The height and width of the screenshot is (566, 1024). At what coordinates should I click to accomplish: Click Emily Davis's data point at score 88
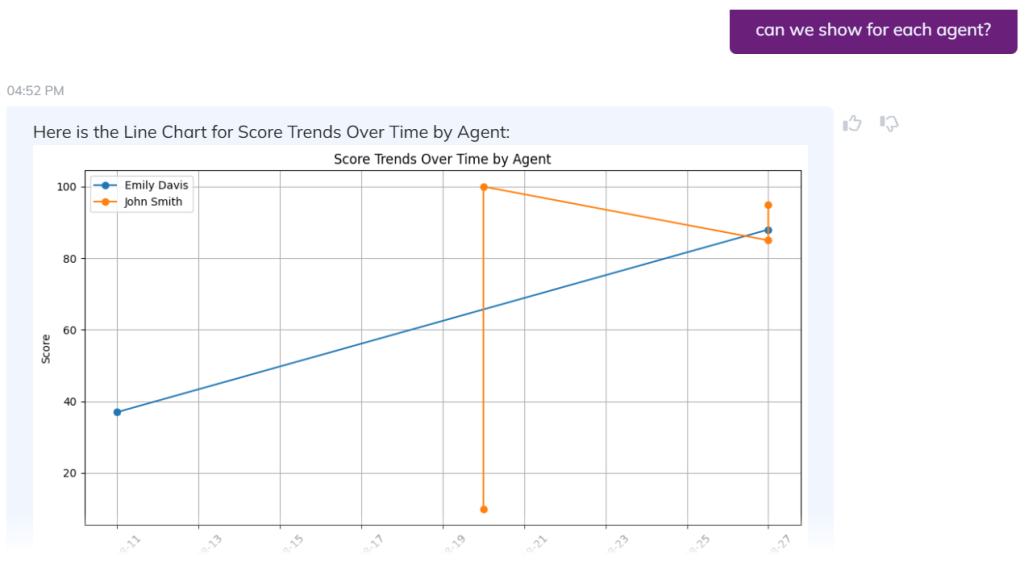pyautogui.click(x=768, y=230)
